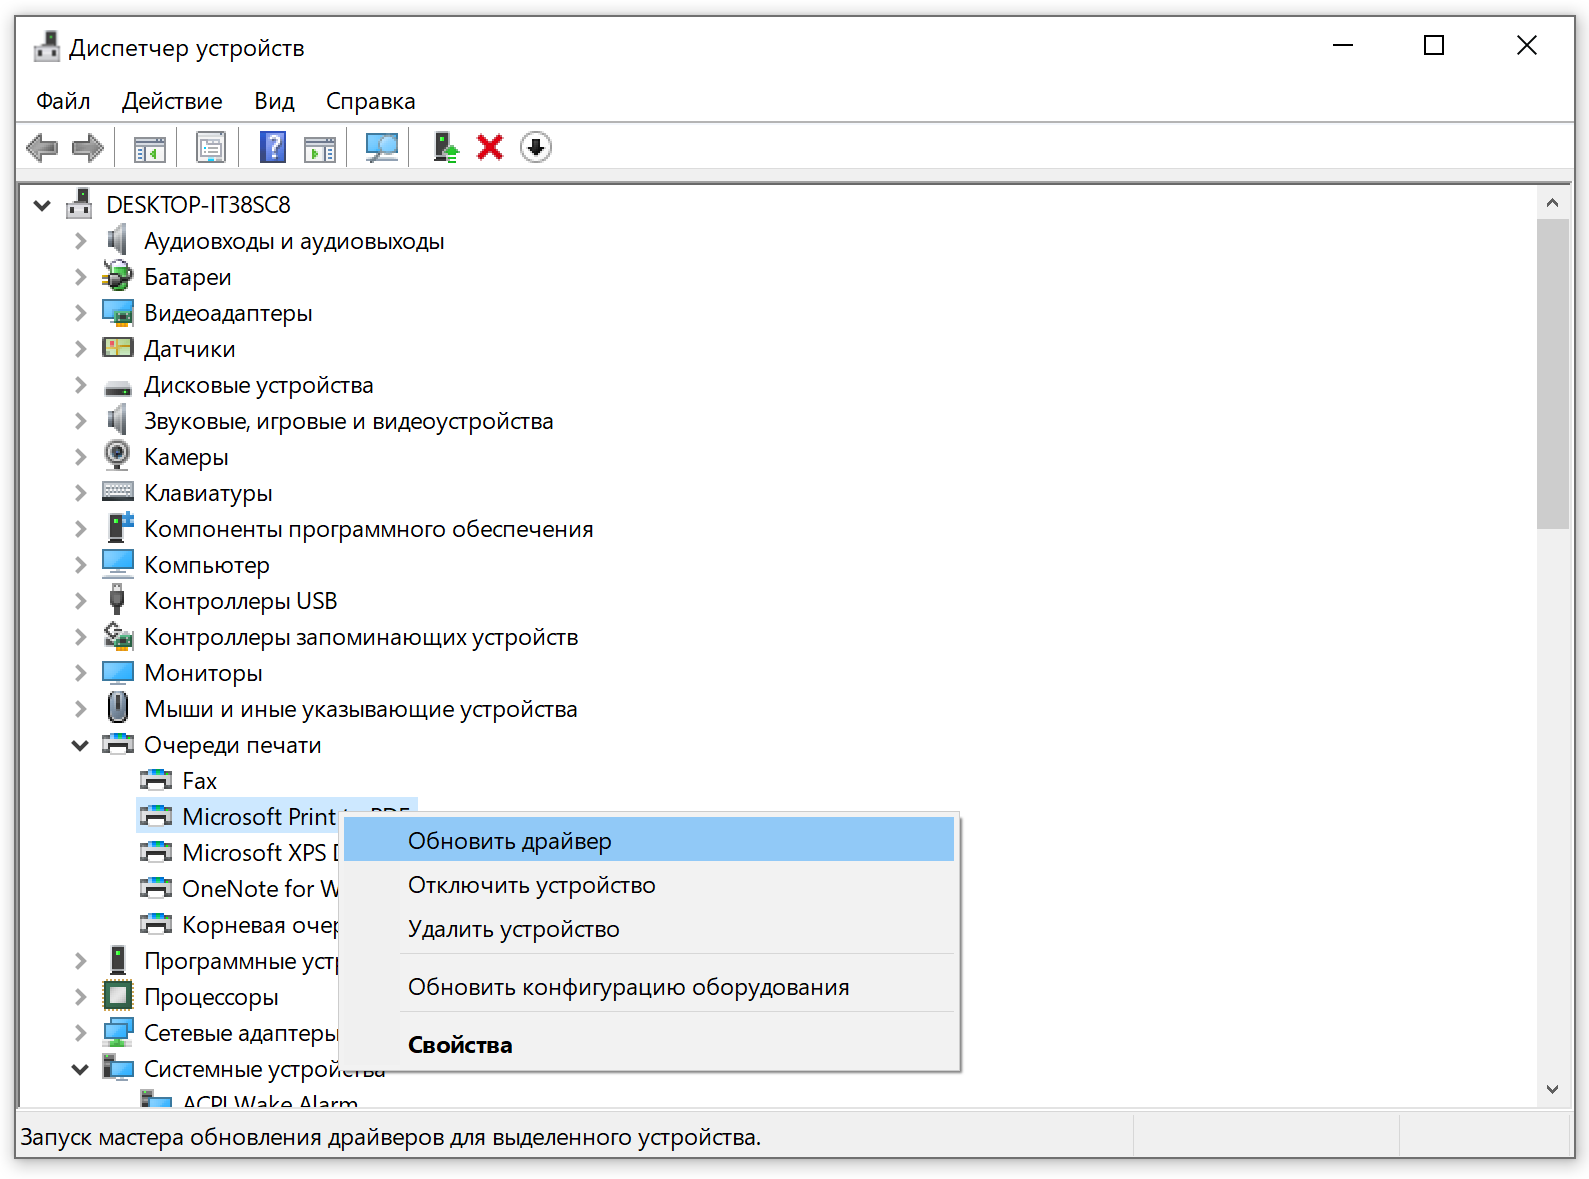The width and height of the screenshot is (1589, 1179).
Task: Select the Fax printer queue item
Action: point(199,781)
